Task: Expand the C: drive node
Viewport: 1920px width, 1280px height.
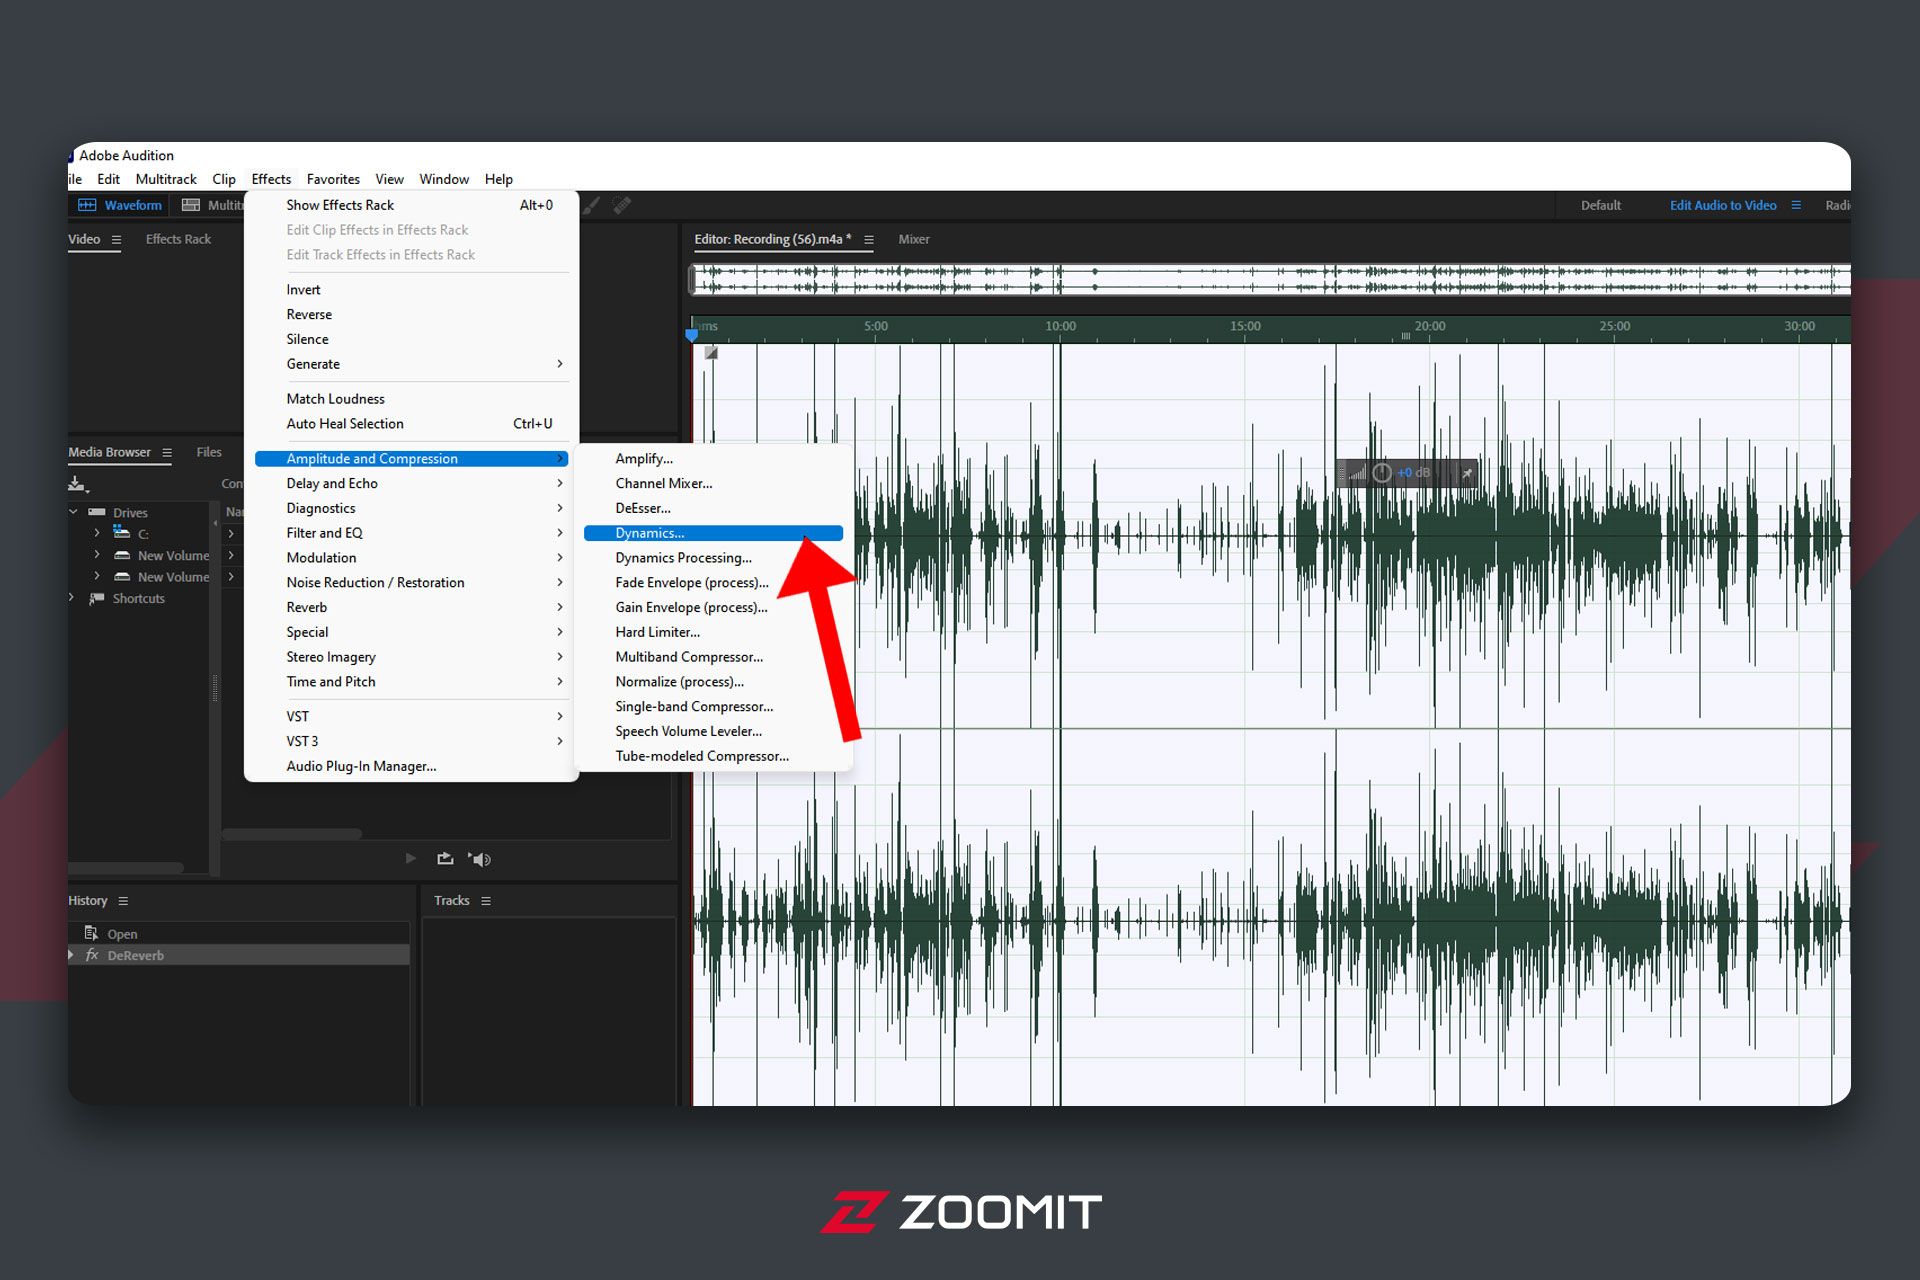Action: (x=97, y=533)
